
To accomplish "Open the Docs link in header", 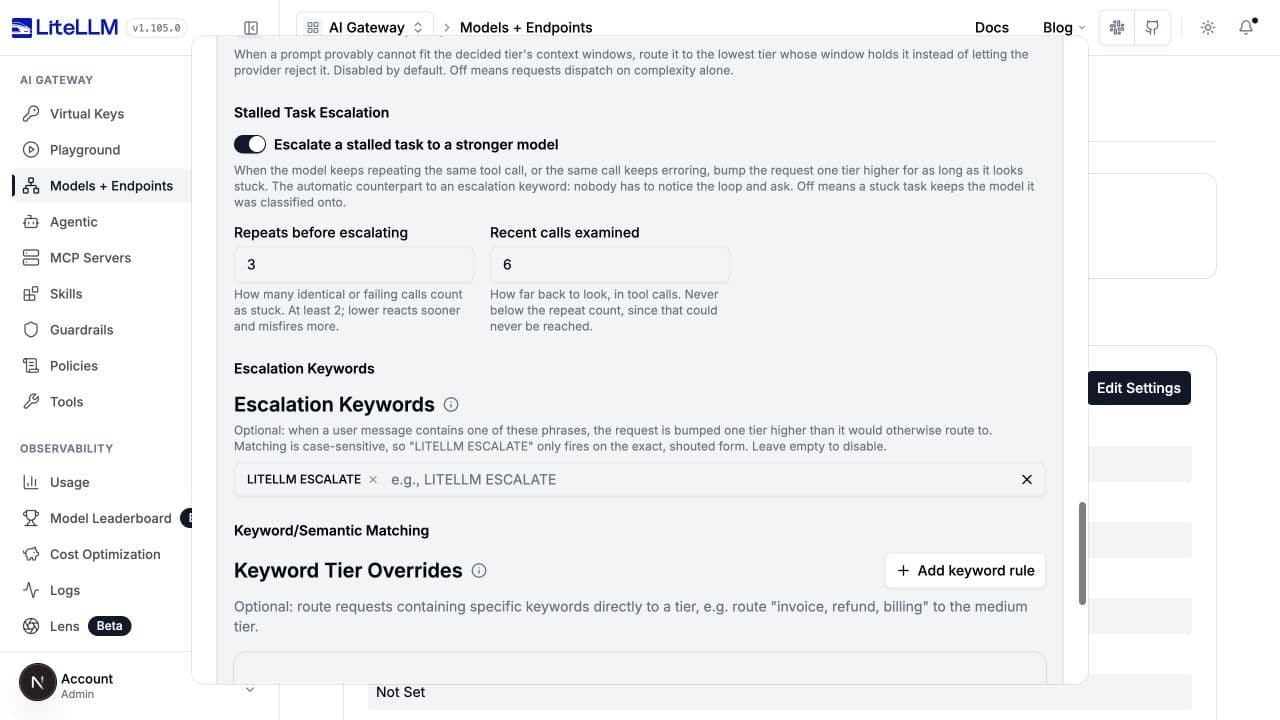I will coord(992,27).
